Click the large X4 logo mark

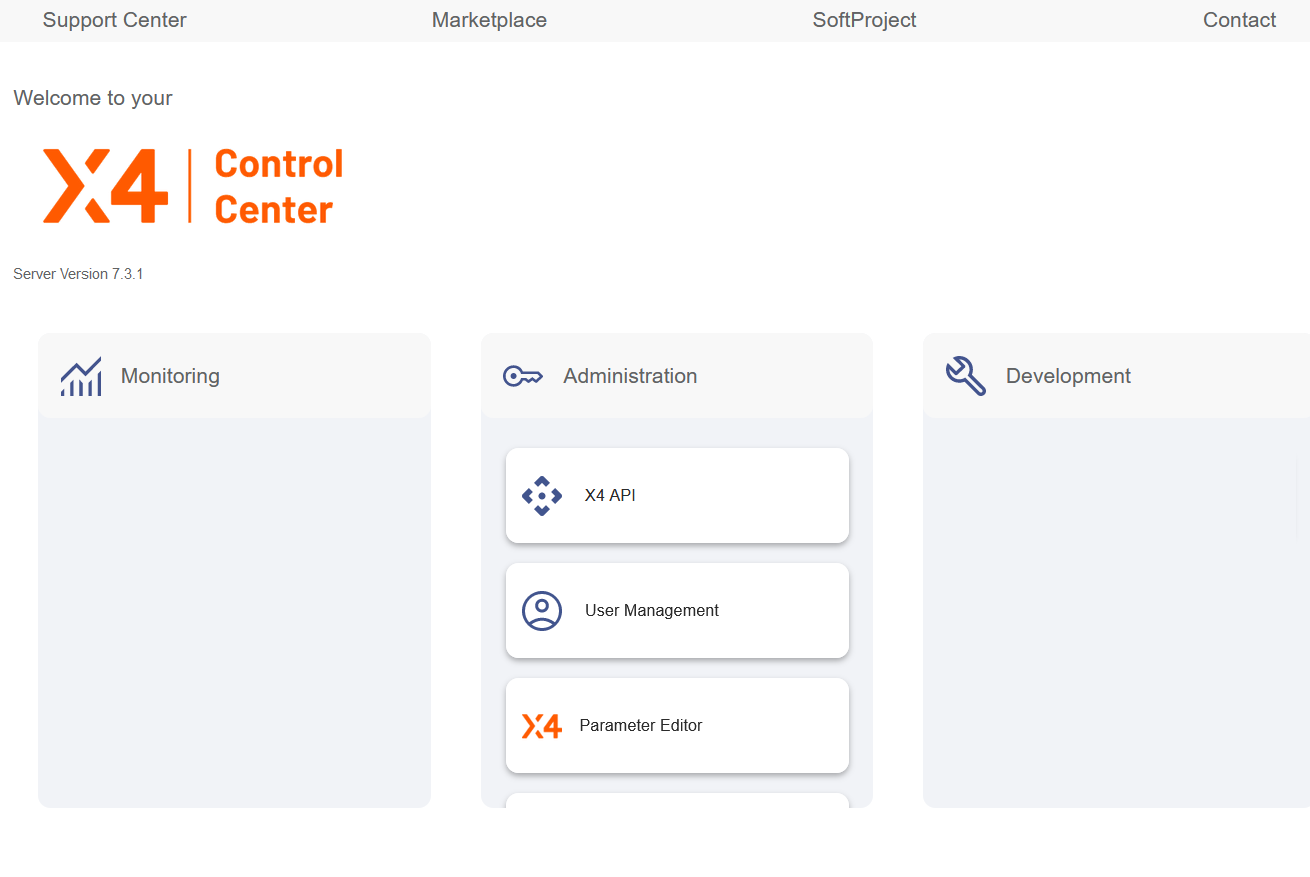pos(105,186)
